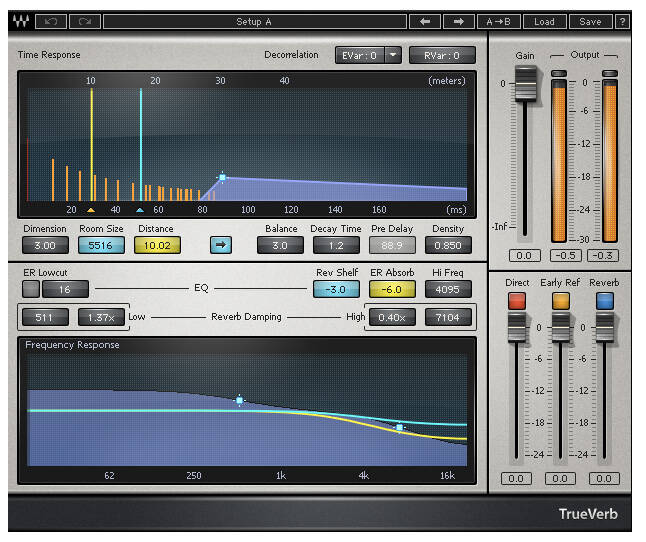Click the Redo arrow button
This screenshot has width=646, height=542.
[85, 21]
